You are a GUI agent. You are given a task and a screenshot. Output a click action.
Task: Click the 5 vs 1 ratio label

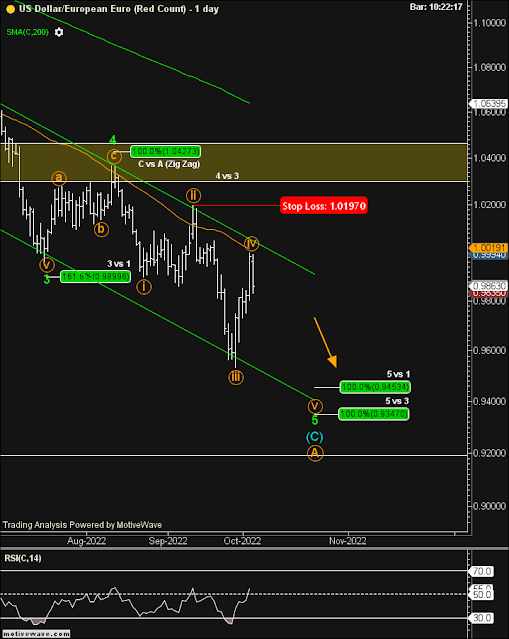[x=399, y=374]
